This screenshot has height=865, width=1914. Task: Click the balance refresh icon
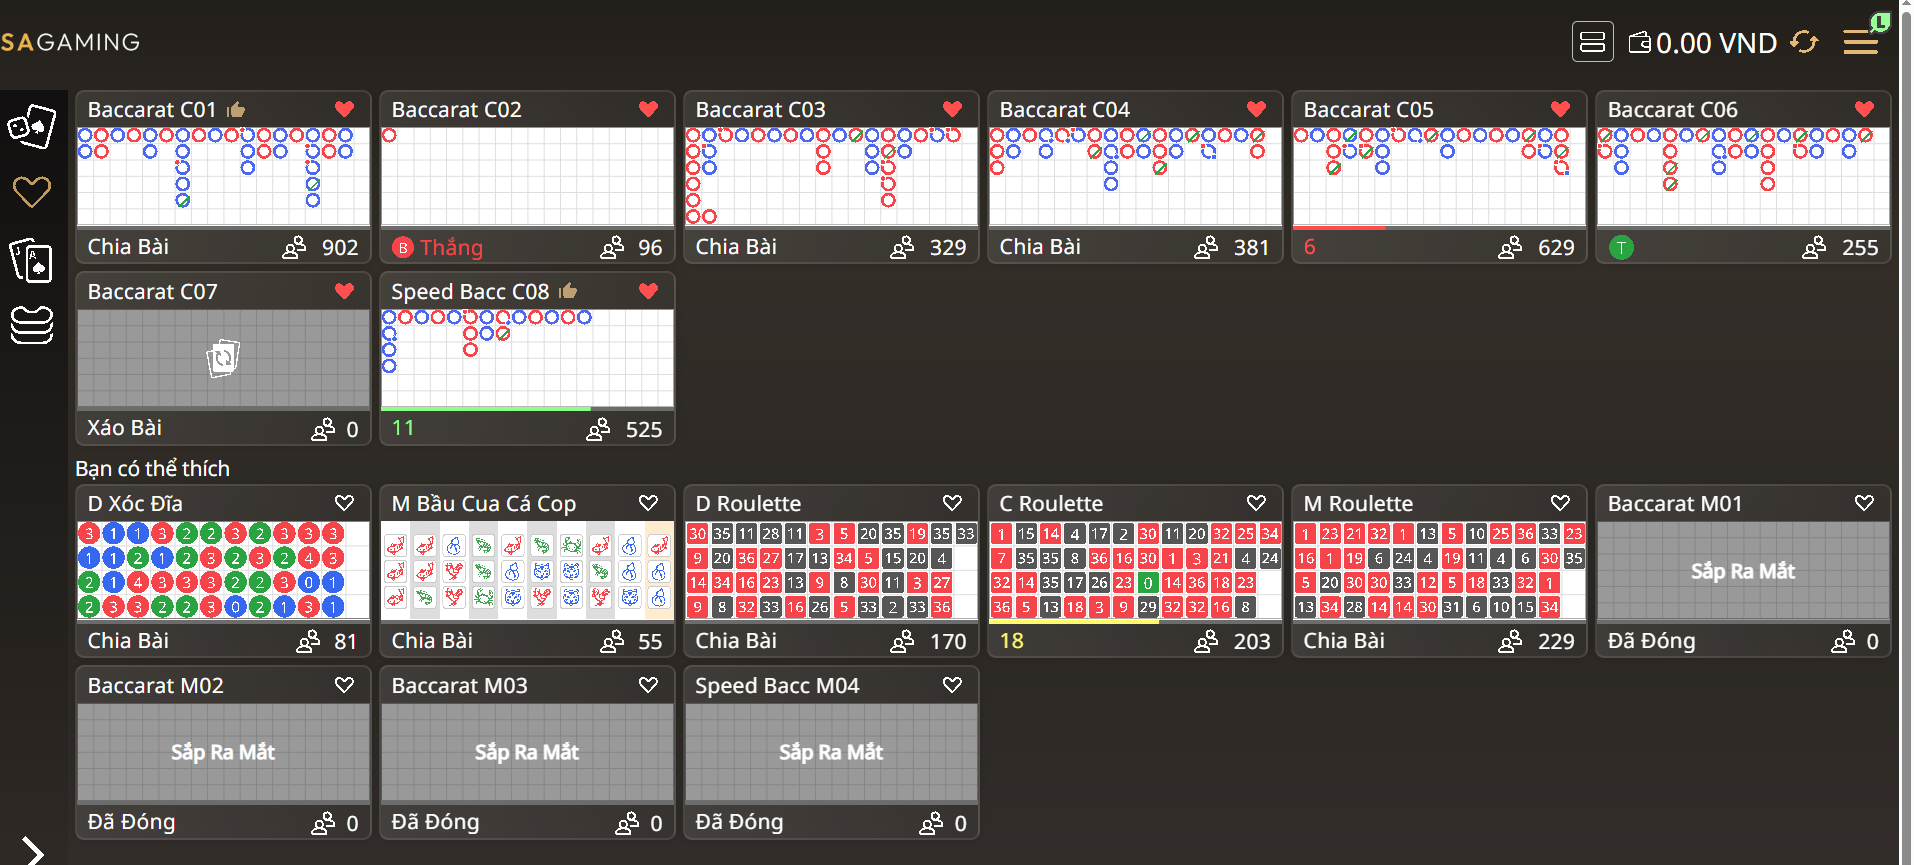coord(1804,42)
